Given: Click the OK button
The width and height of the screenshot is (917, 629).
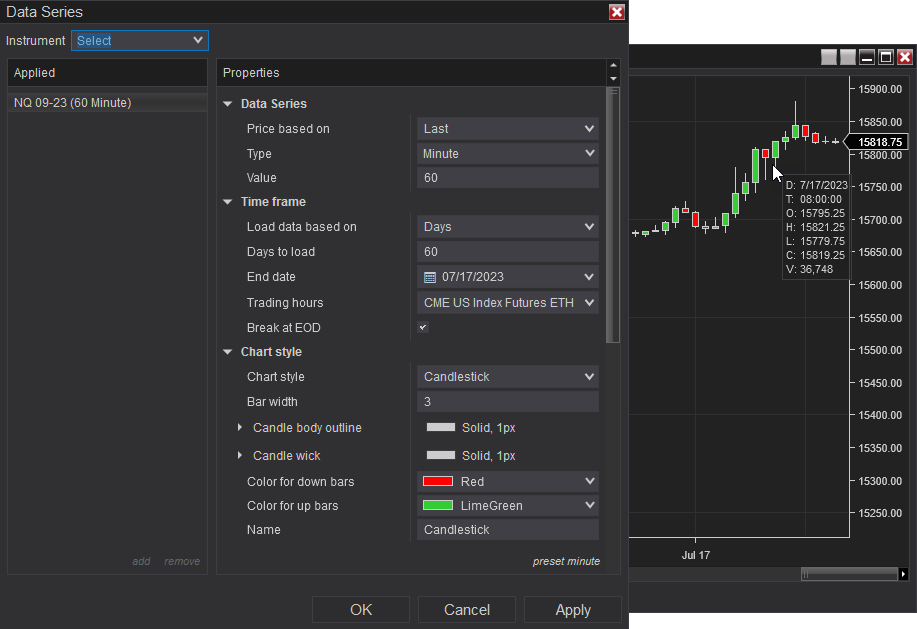Looking at the screenshot, I should pos(361,610).
